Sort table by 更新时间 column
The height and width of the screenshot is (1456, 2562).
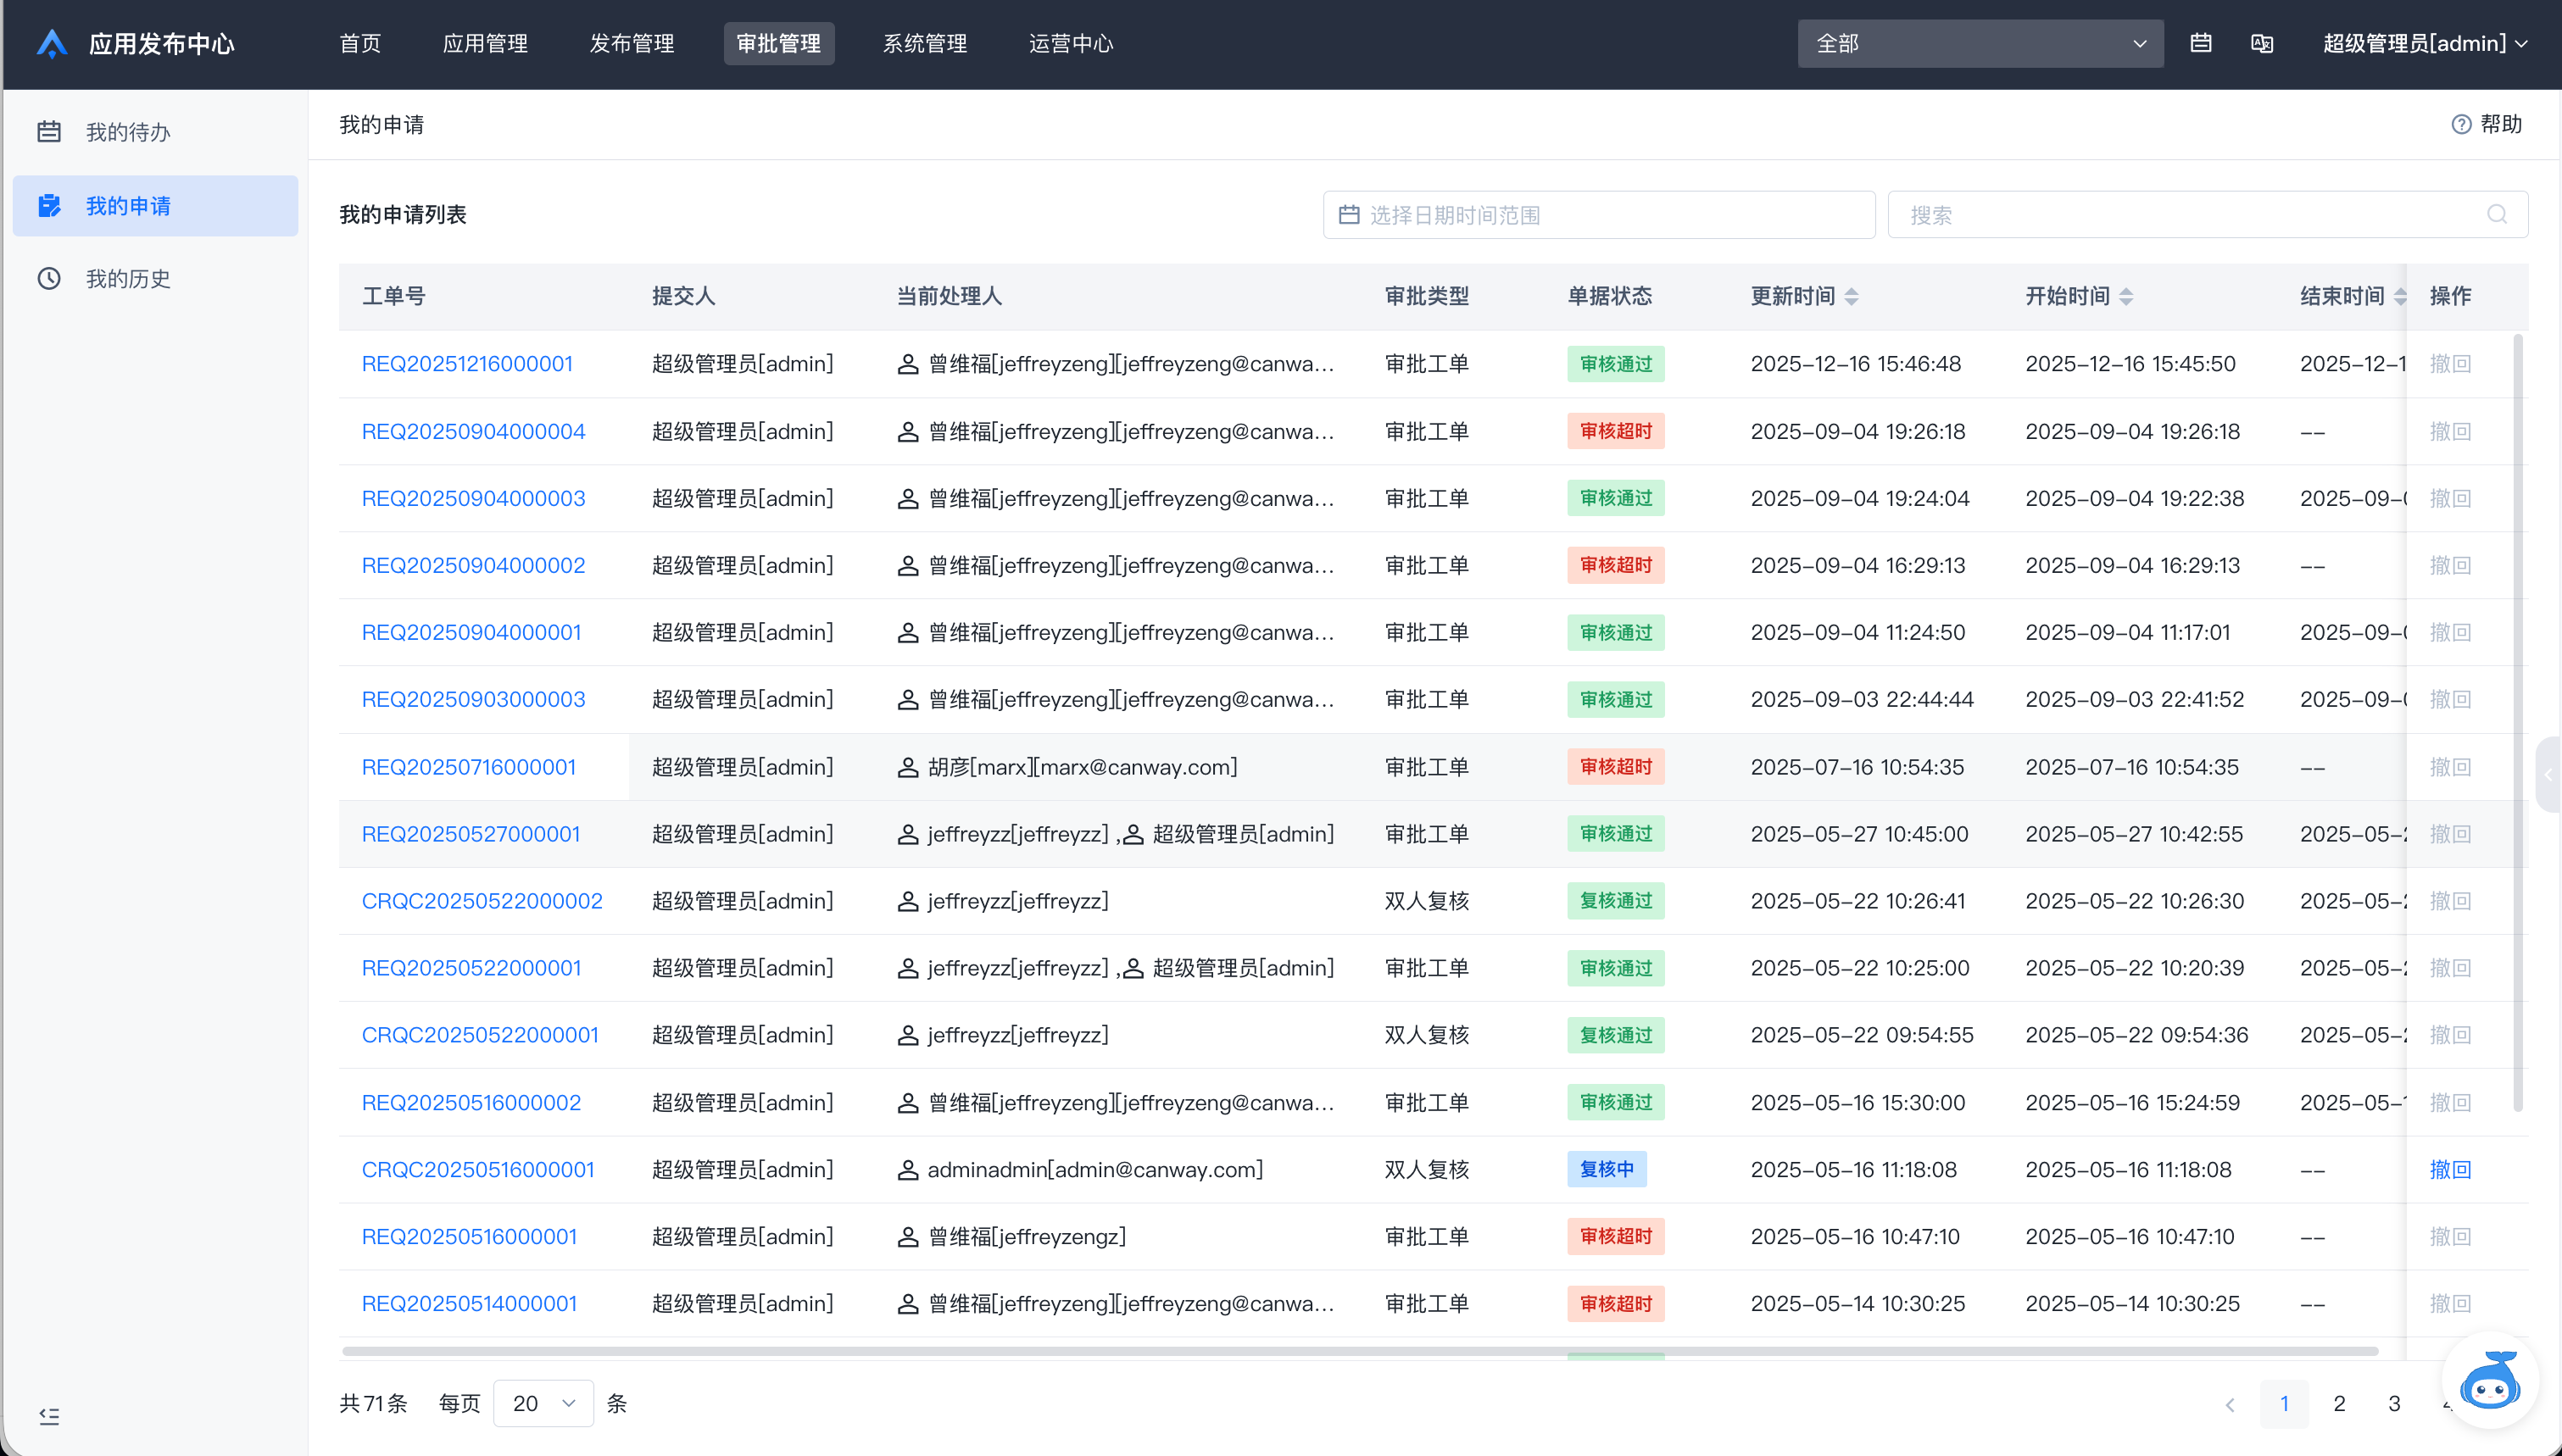pos(1852,296)
